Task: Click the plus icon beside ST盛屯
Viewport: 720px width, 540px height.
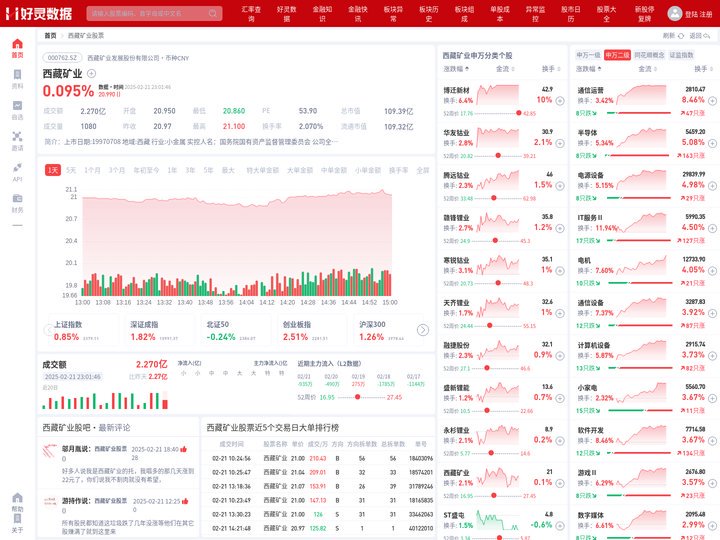Action: 560,526
